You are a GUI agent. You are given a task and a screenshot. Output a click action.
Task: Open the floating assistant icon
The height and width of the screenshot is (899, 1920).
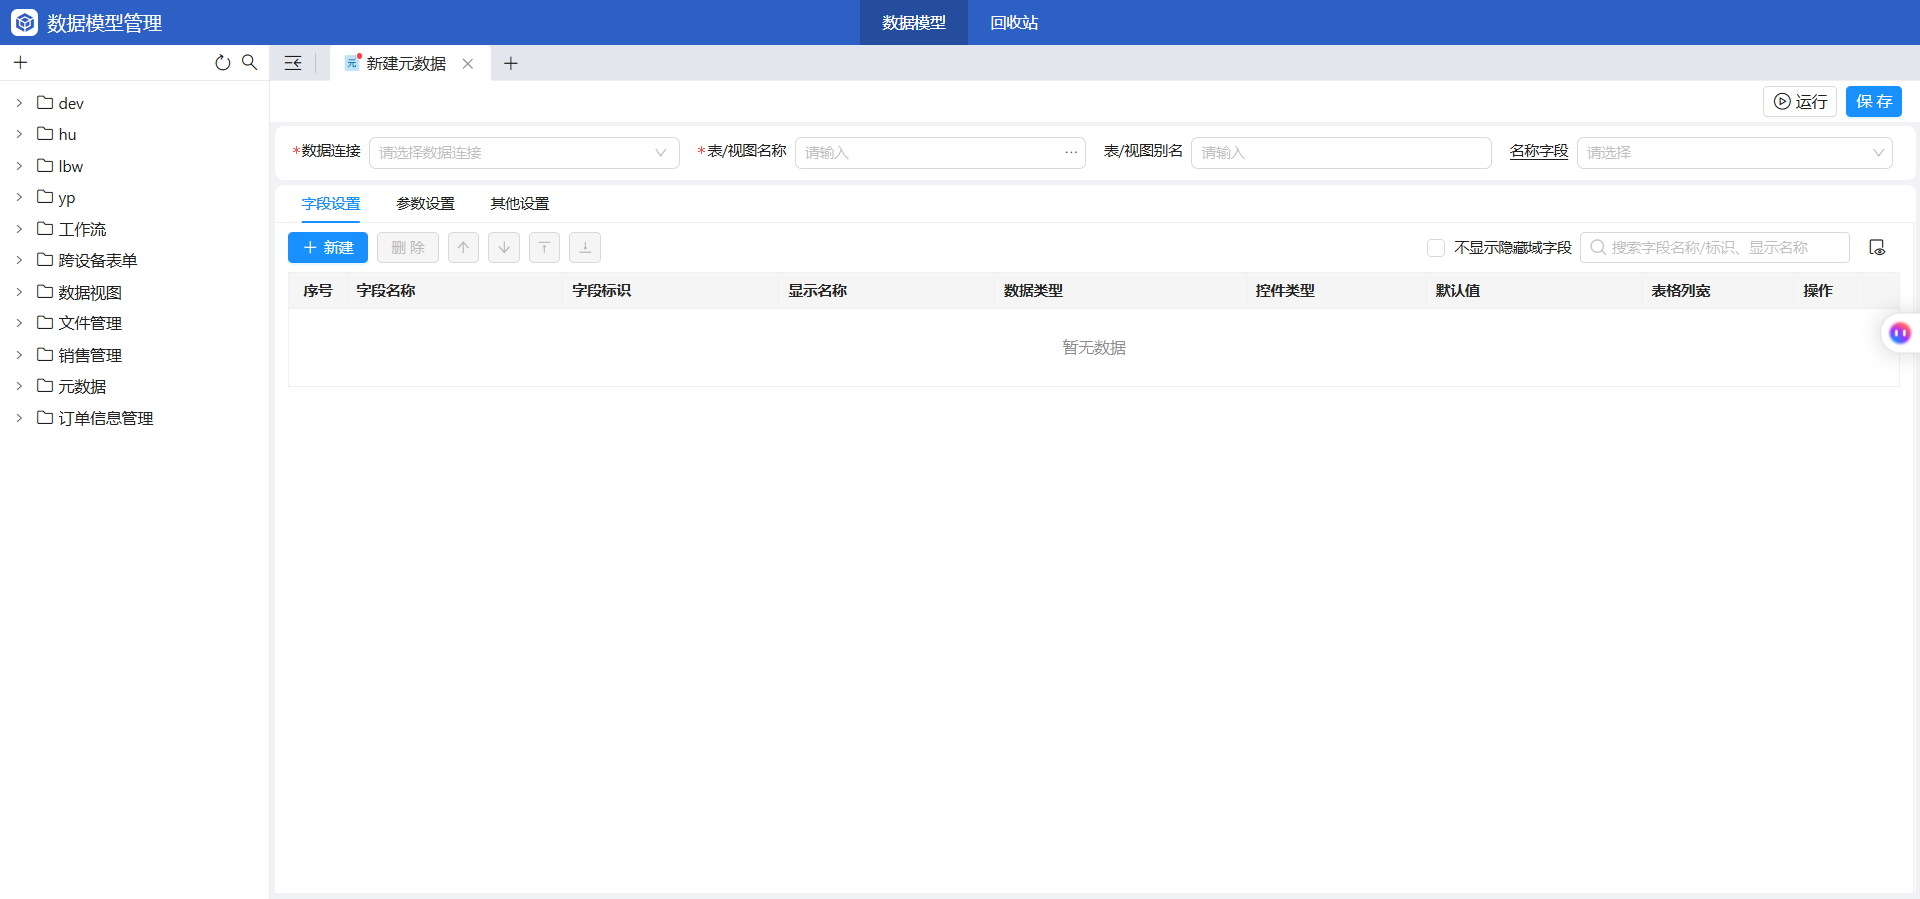[1900, 333]
